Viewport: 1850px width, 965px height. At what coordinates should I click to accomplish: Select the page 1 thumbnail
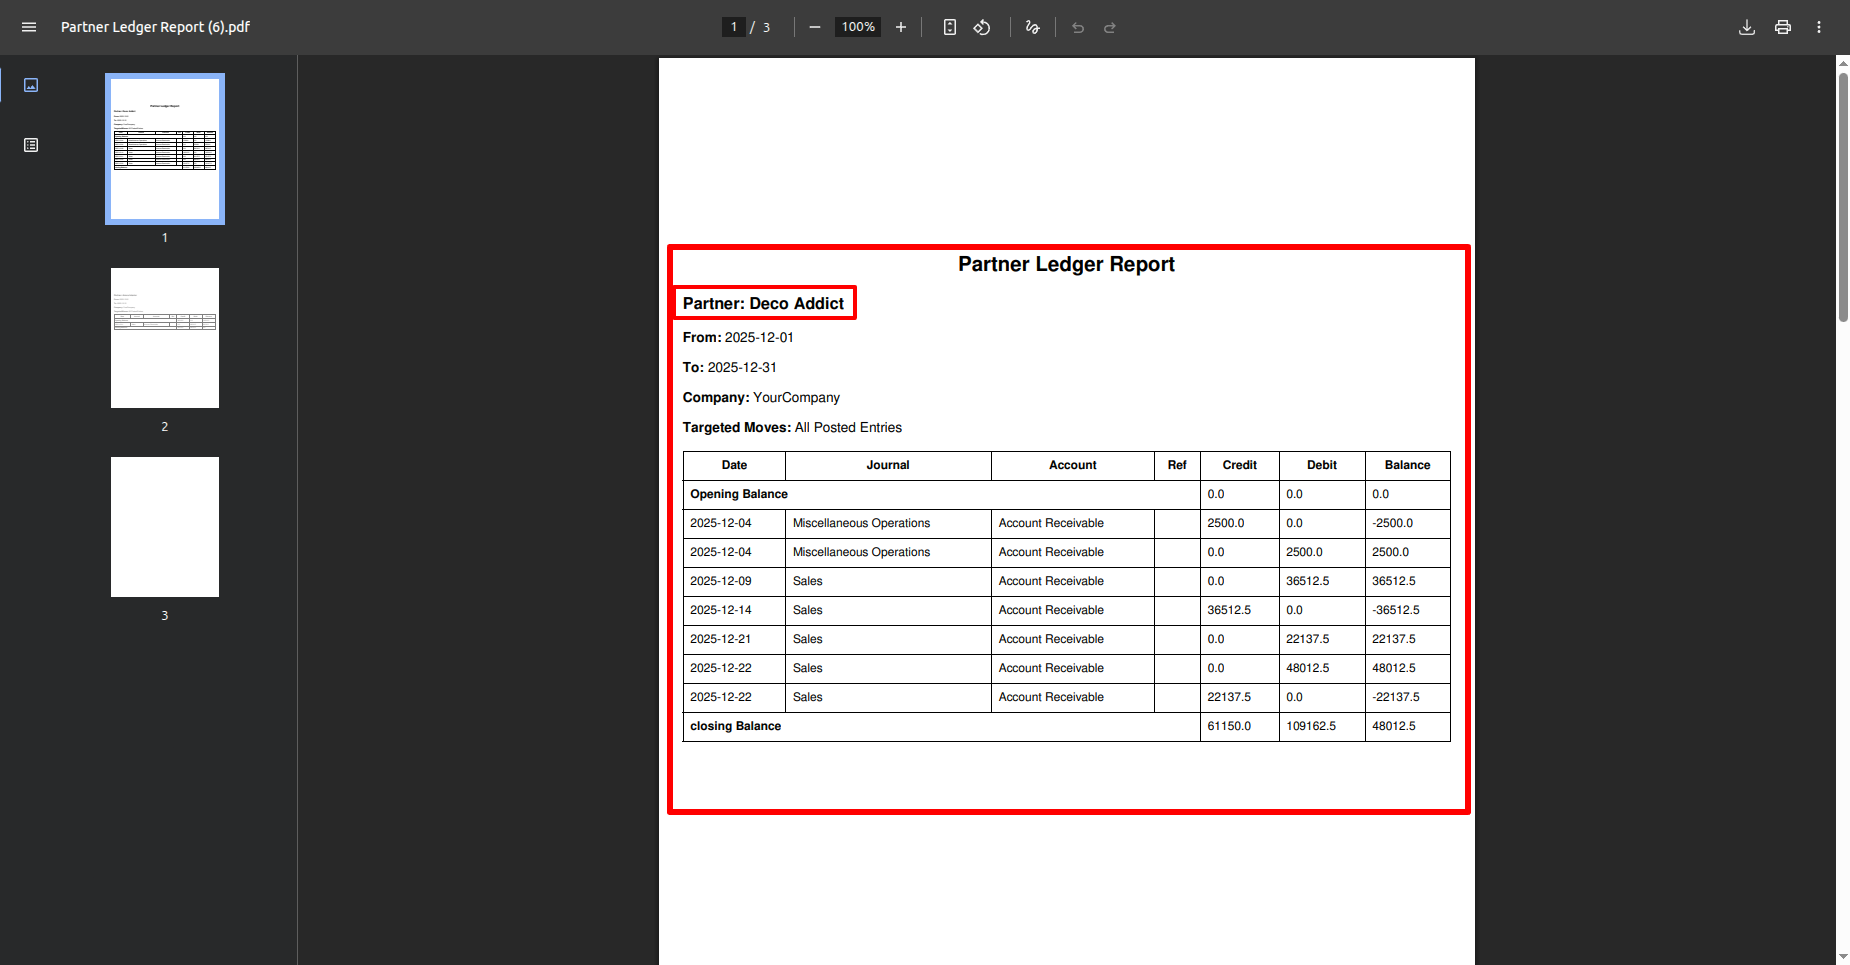165,149
